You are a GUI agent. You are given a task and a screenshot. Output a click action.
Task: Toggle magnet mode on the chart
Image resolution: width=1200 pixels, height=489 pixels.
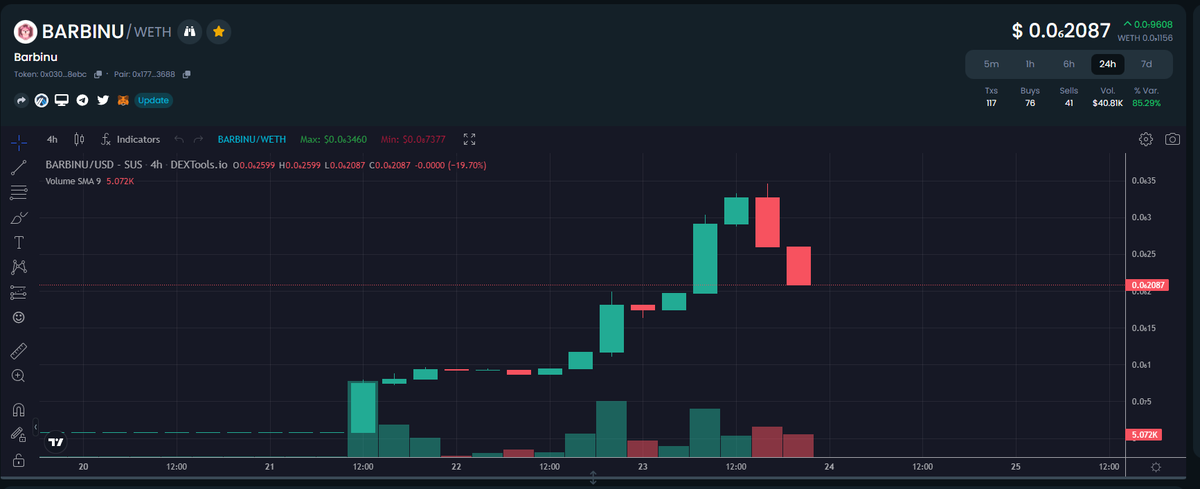(x=18, y=410)
